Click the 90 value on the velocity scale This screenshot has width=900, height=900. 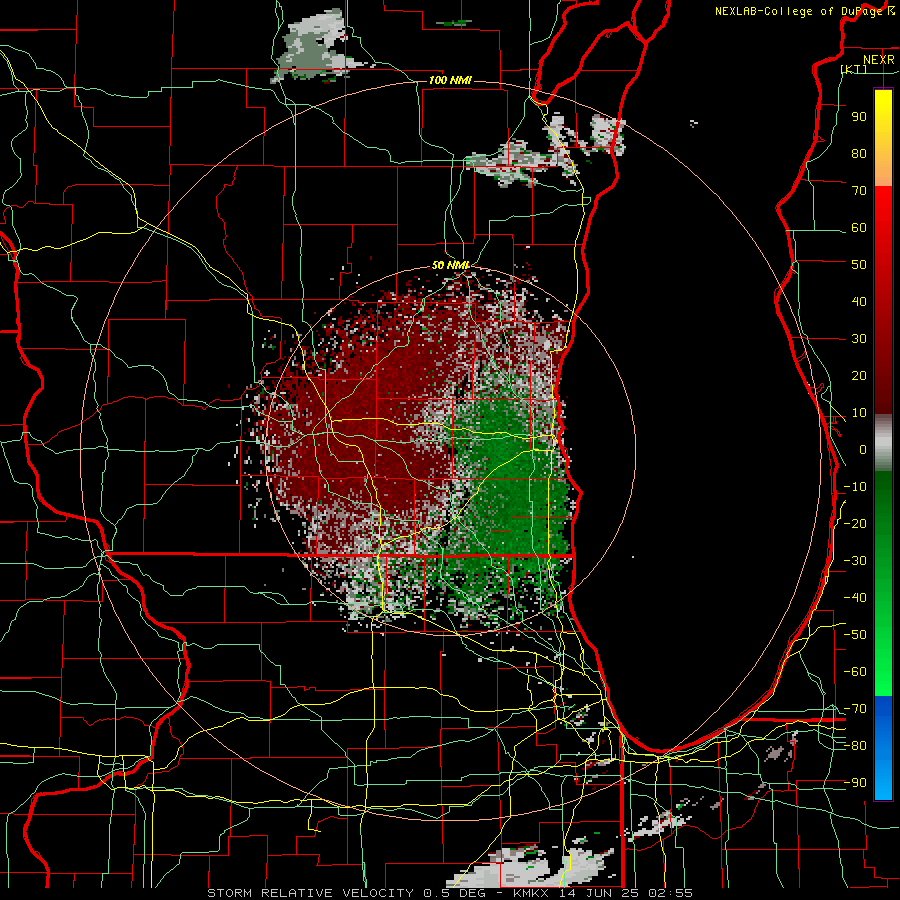pyautogui.click(x=859, y=117)
